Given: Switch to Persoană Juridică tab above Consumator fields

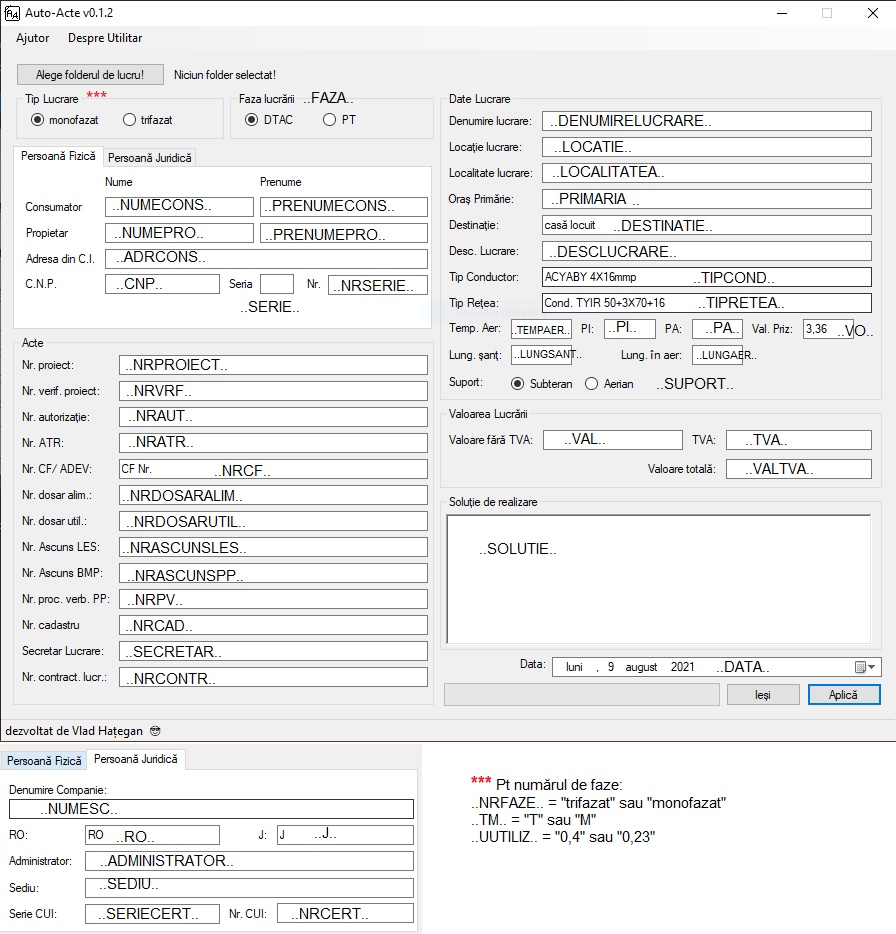Looking at the screenshot, I should 150,158.
